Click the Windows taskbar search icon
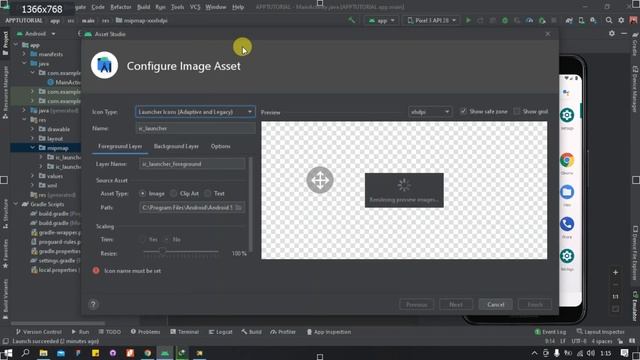Image resolution: width=640 pixels, height=360 pixels. click(x=25, y=353)
